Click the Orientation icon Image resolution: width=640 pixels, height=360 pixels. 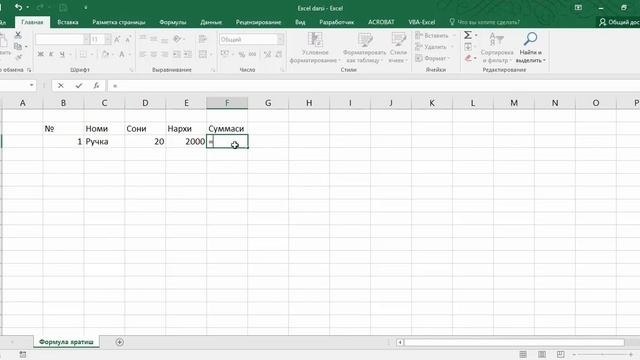pos(177,39)
